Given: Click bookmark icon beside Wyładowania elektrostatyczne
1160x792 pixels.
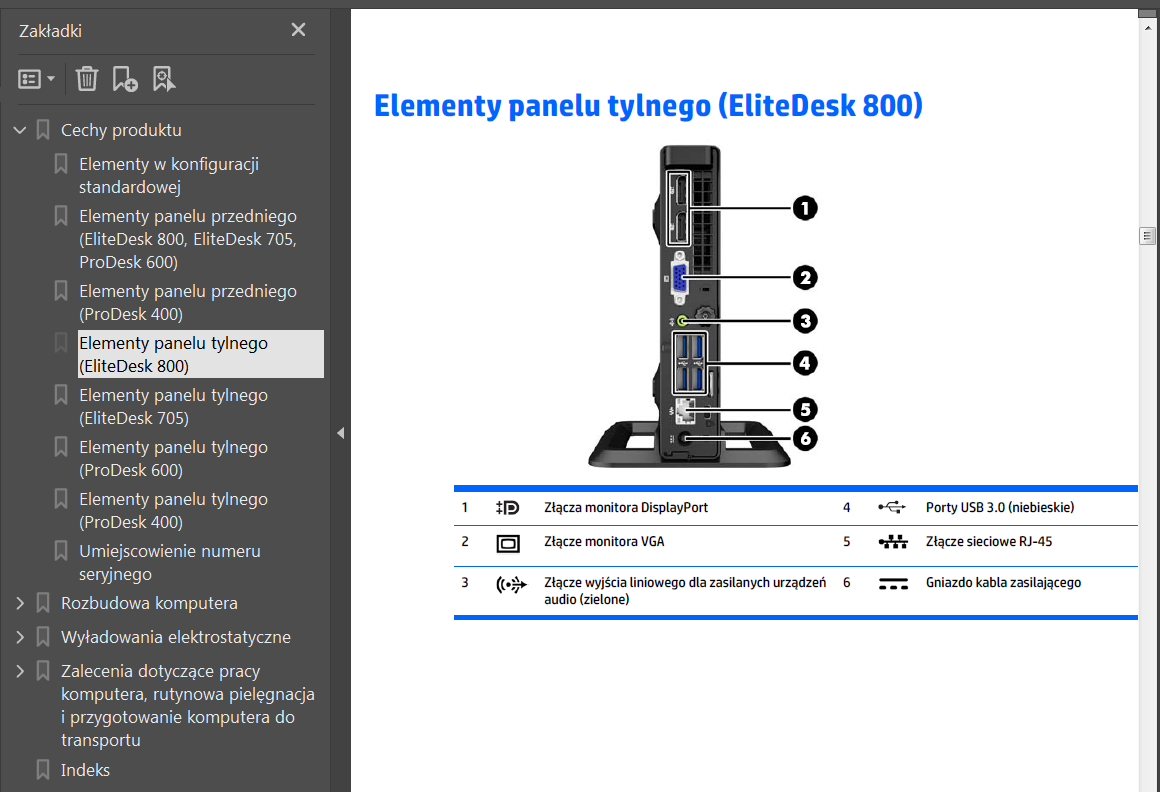Looking at the screenshot, I should (44, 637).
